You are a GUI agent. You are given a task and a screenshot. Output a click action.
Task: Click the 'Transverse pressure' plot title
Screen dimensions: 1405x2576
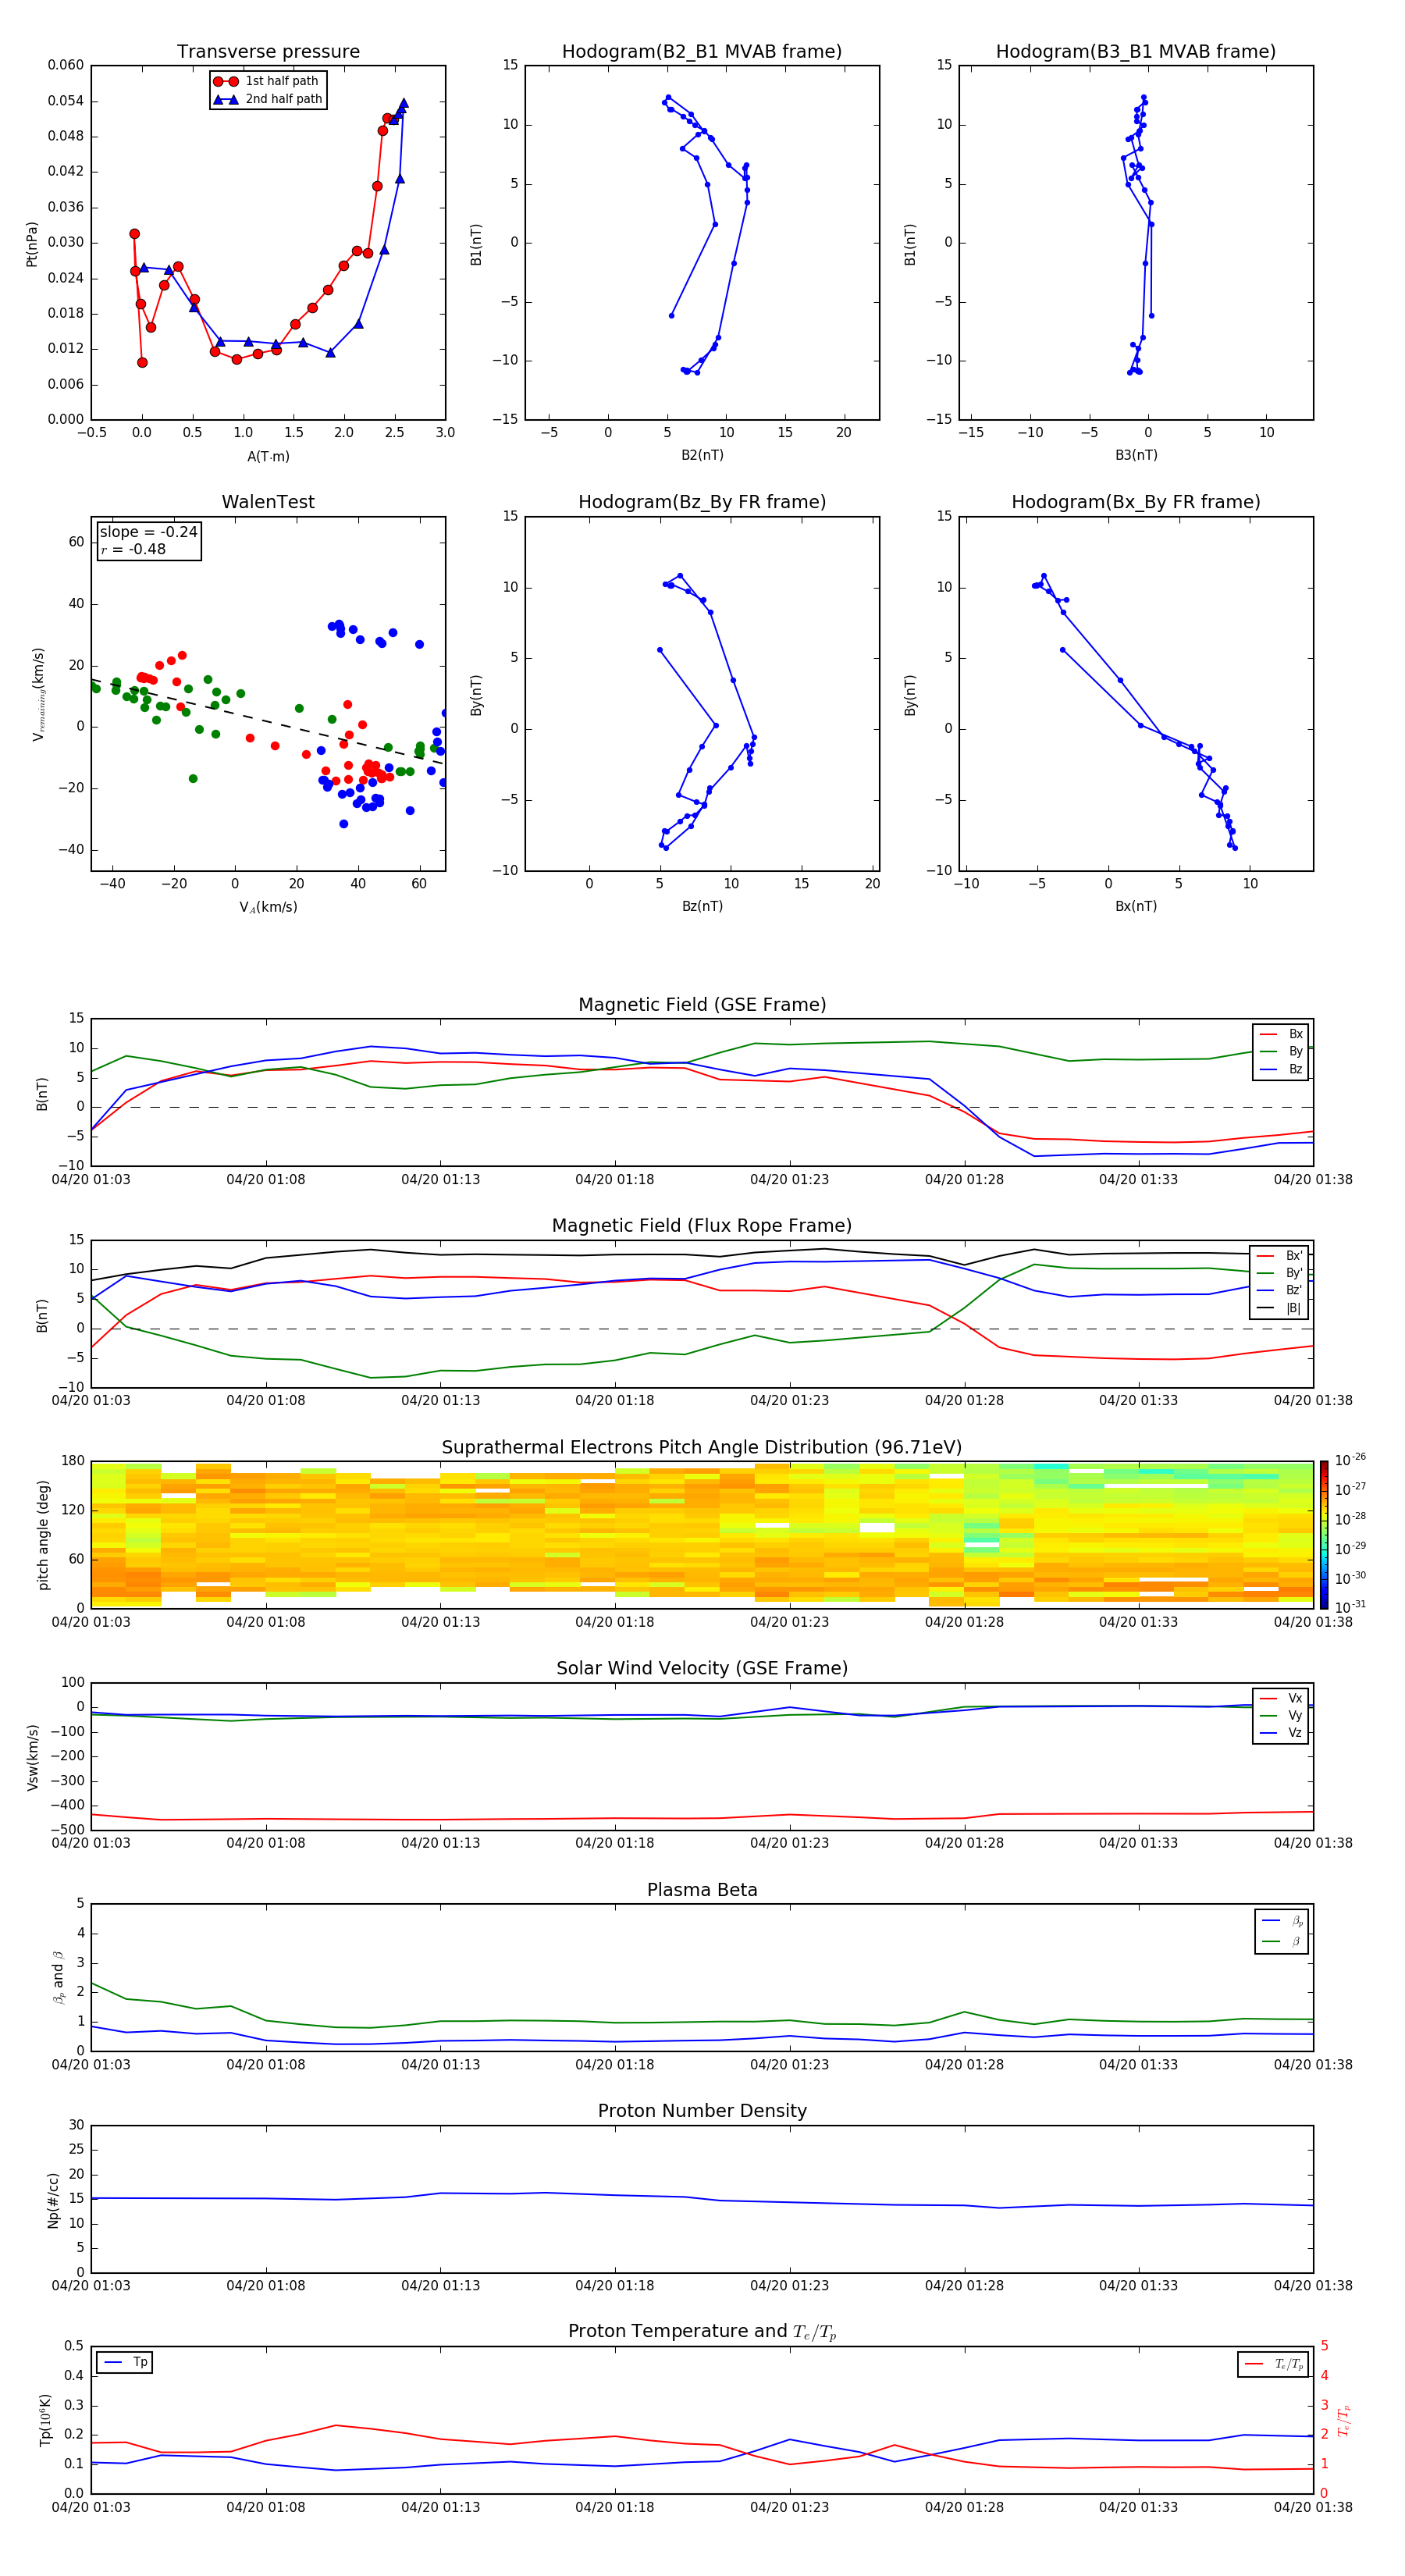(x=268, y=52)
